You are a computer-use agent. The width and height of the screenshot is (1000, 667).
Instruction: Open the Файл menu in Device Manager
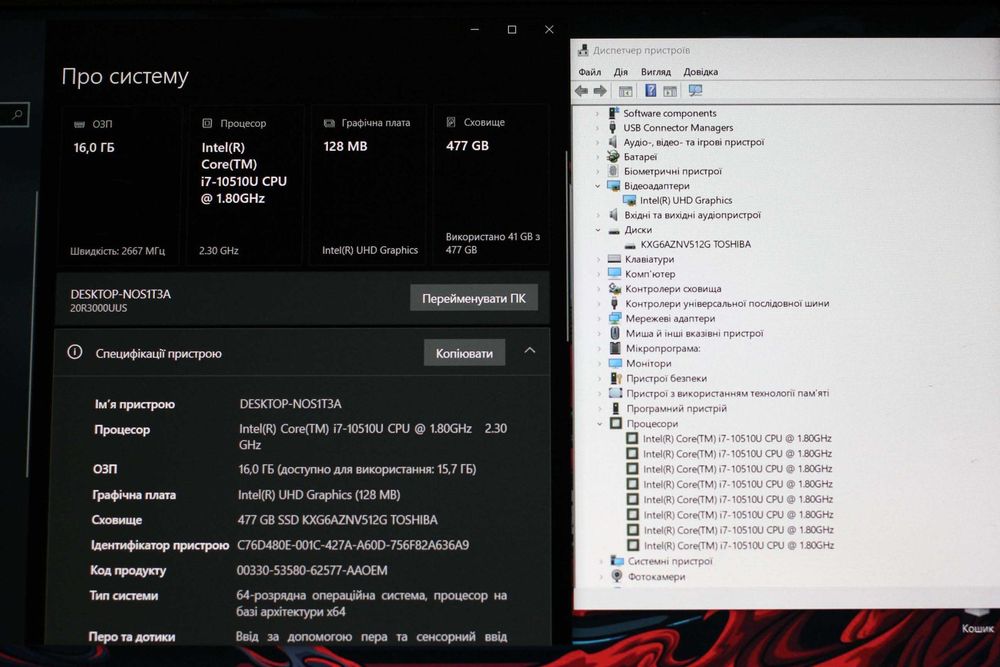pos(590,72)
